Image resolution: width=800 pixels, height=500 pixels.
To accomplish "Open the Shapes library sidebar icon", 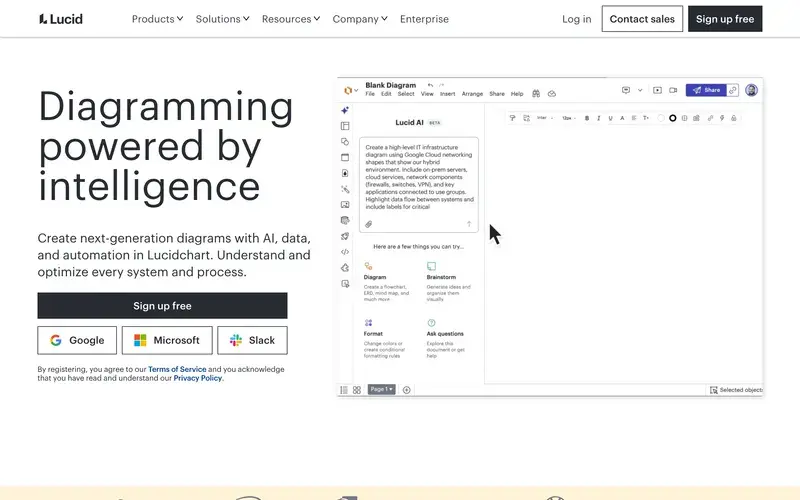I will point(345,141).
